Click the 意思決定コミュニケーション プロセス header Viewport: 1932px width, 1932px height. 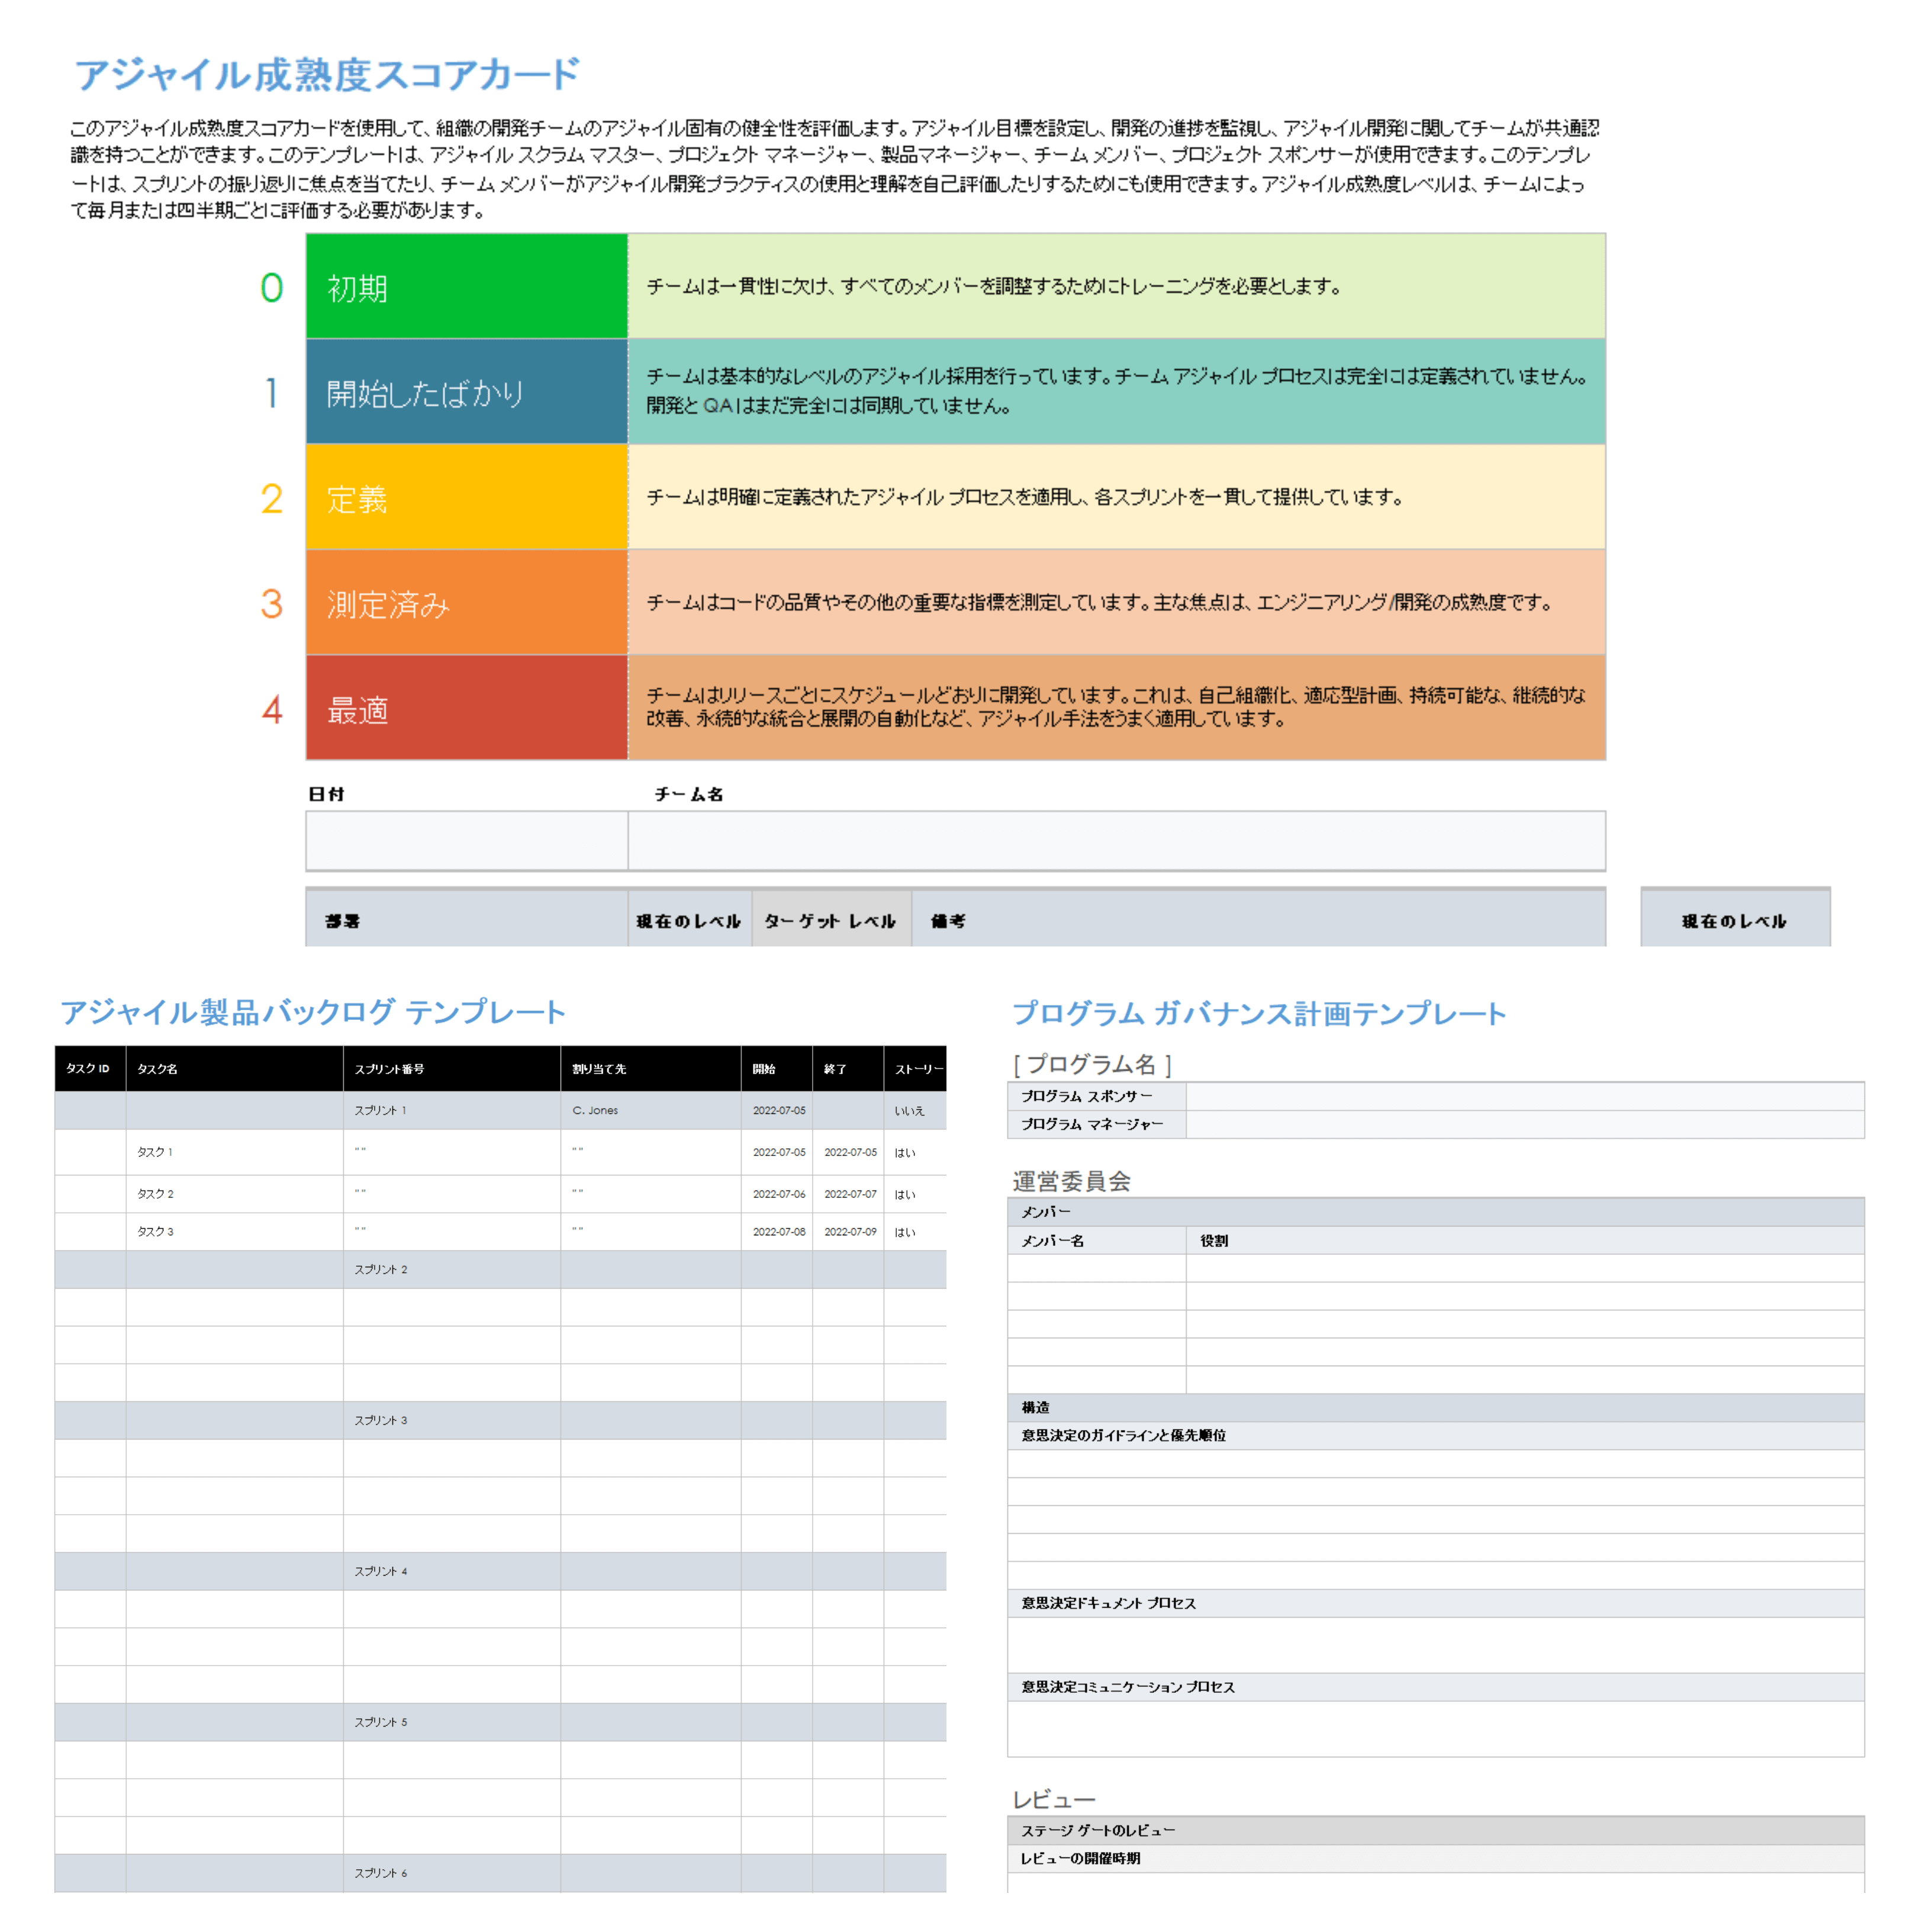coord(1436,1687)
